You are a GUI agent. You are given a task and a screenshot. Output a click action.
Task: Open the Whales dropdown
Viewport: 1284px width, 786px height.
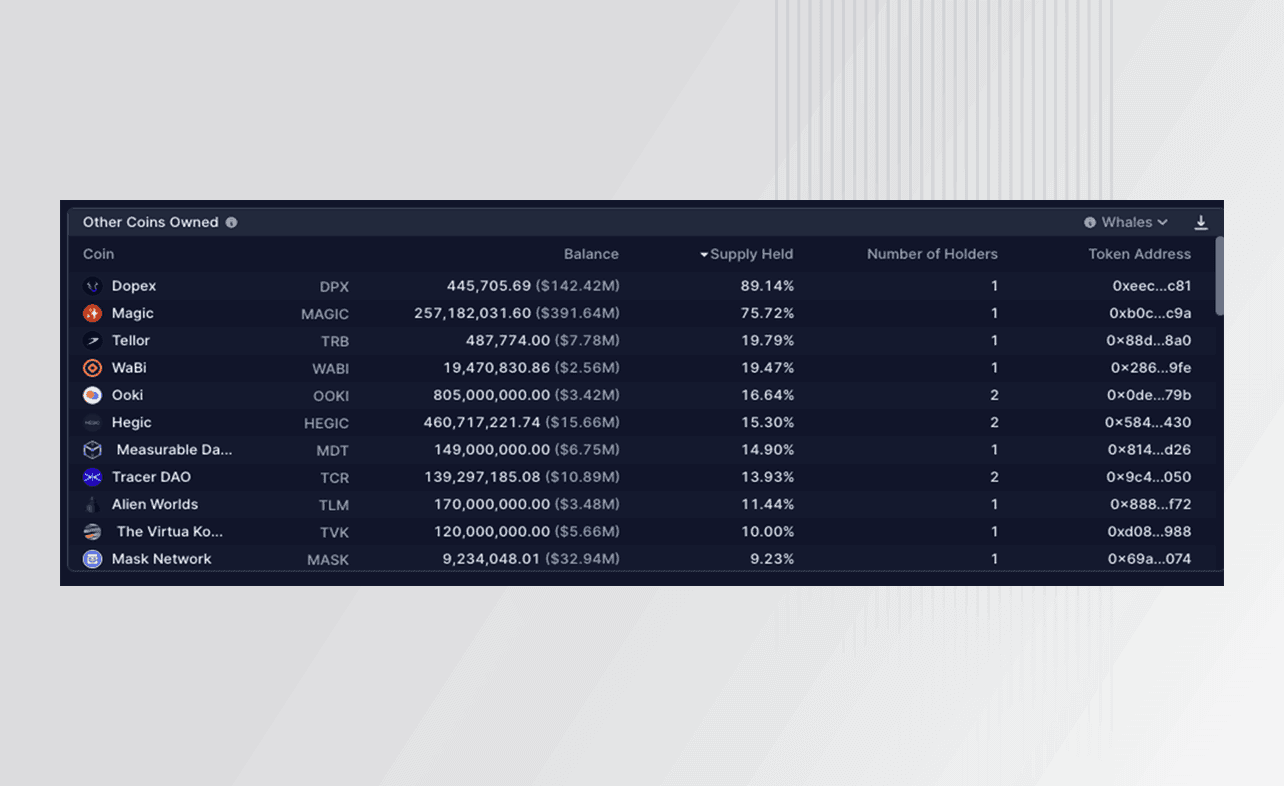1134,222
